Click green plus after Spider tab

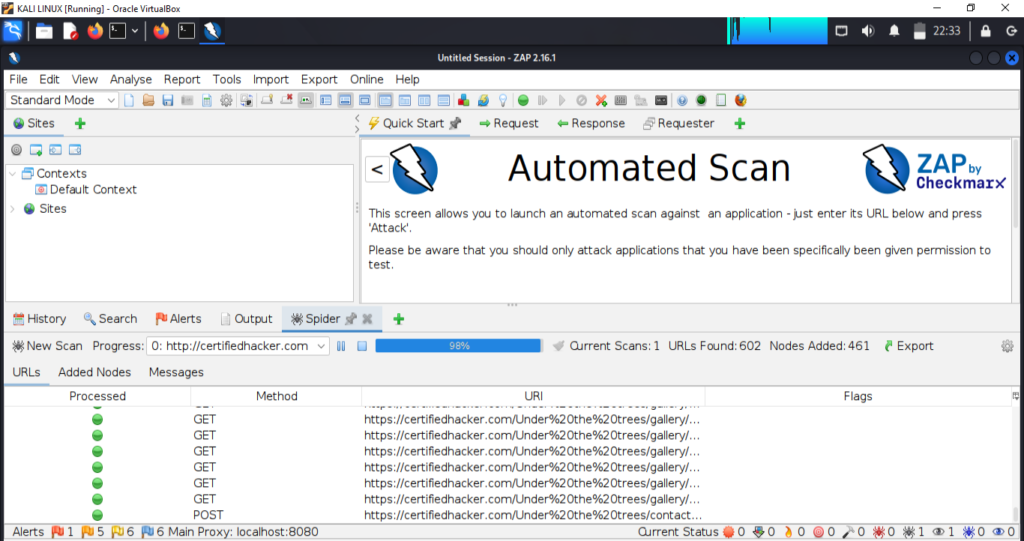(398, 319)
